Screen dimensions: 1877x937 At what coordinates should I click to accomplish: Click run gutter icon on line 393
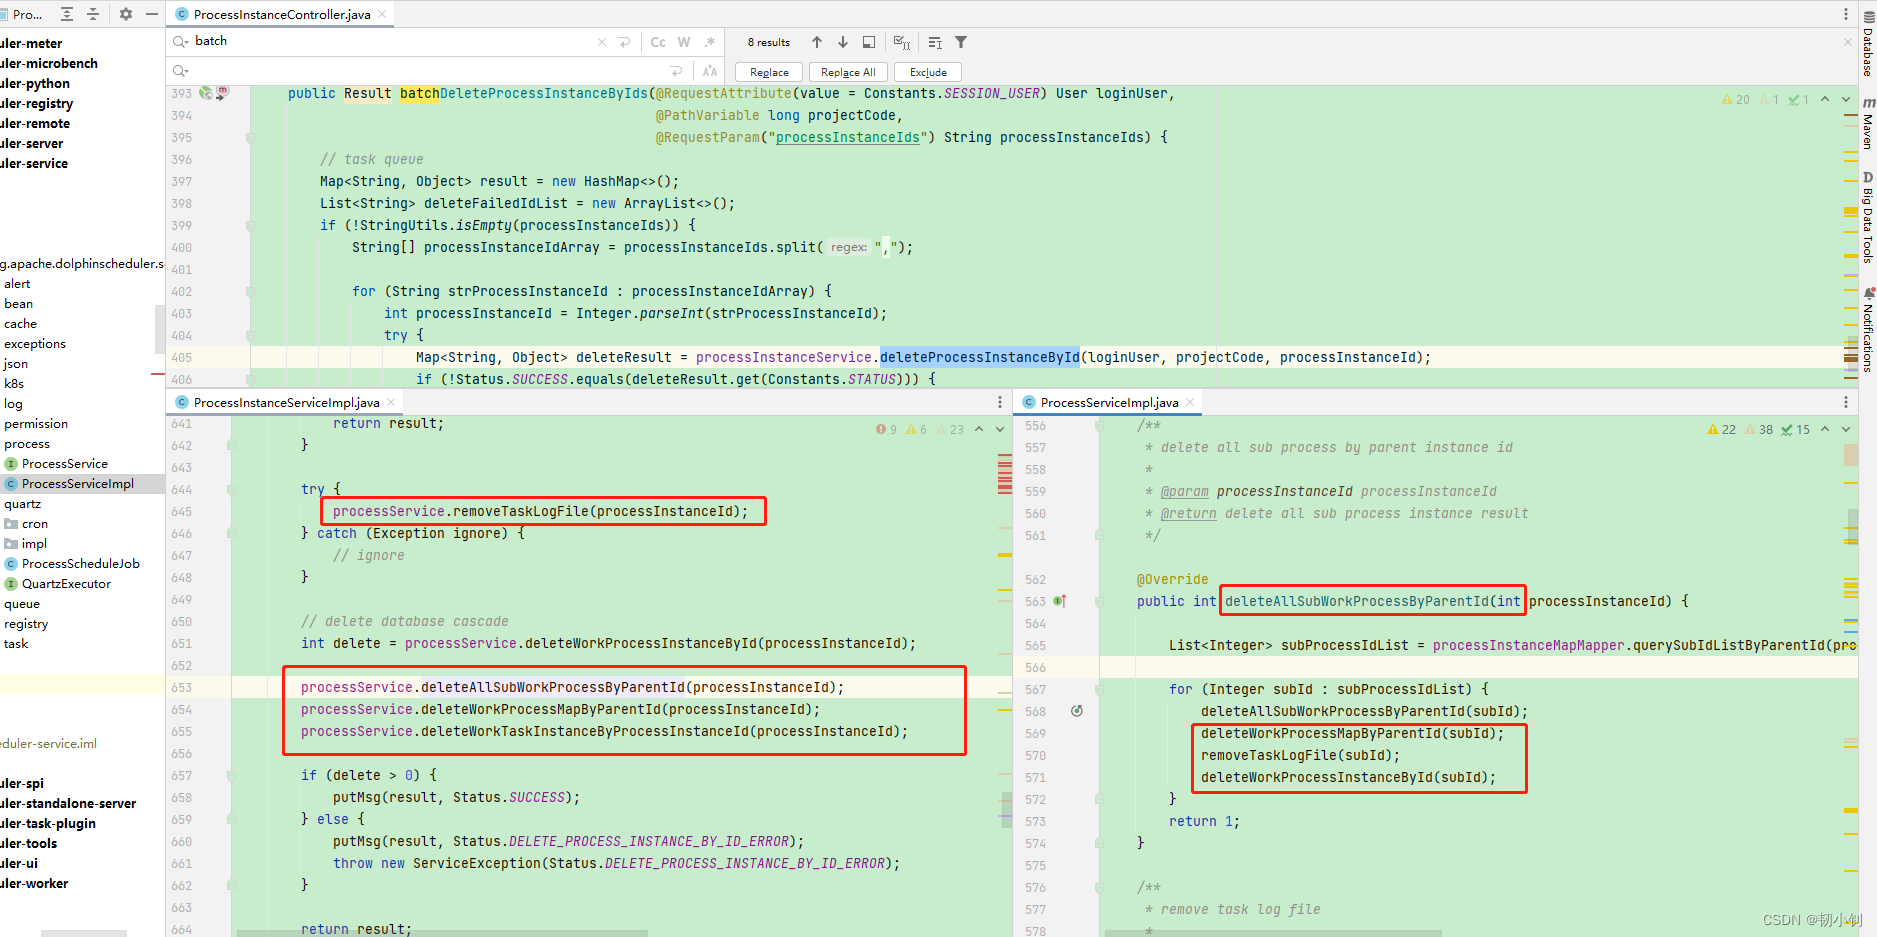(x=205, y=93)
